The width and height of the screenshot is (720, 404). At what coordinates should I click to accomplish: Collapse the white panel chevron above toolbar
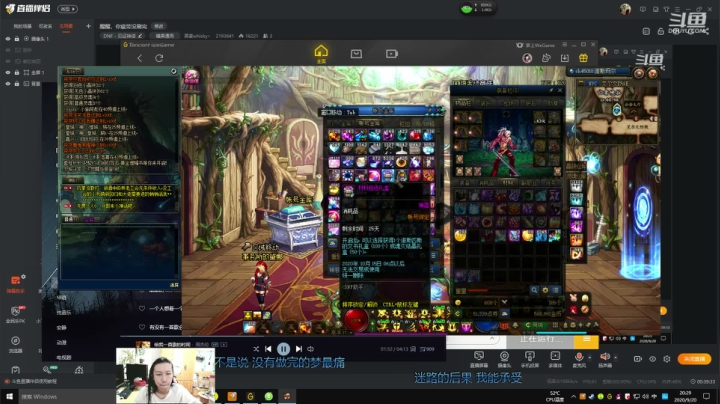[x=492, y=338]
